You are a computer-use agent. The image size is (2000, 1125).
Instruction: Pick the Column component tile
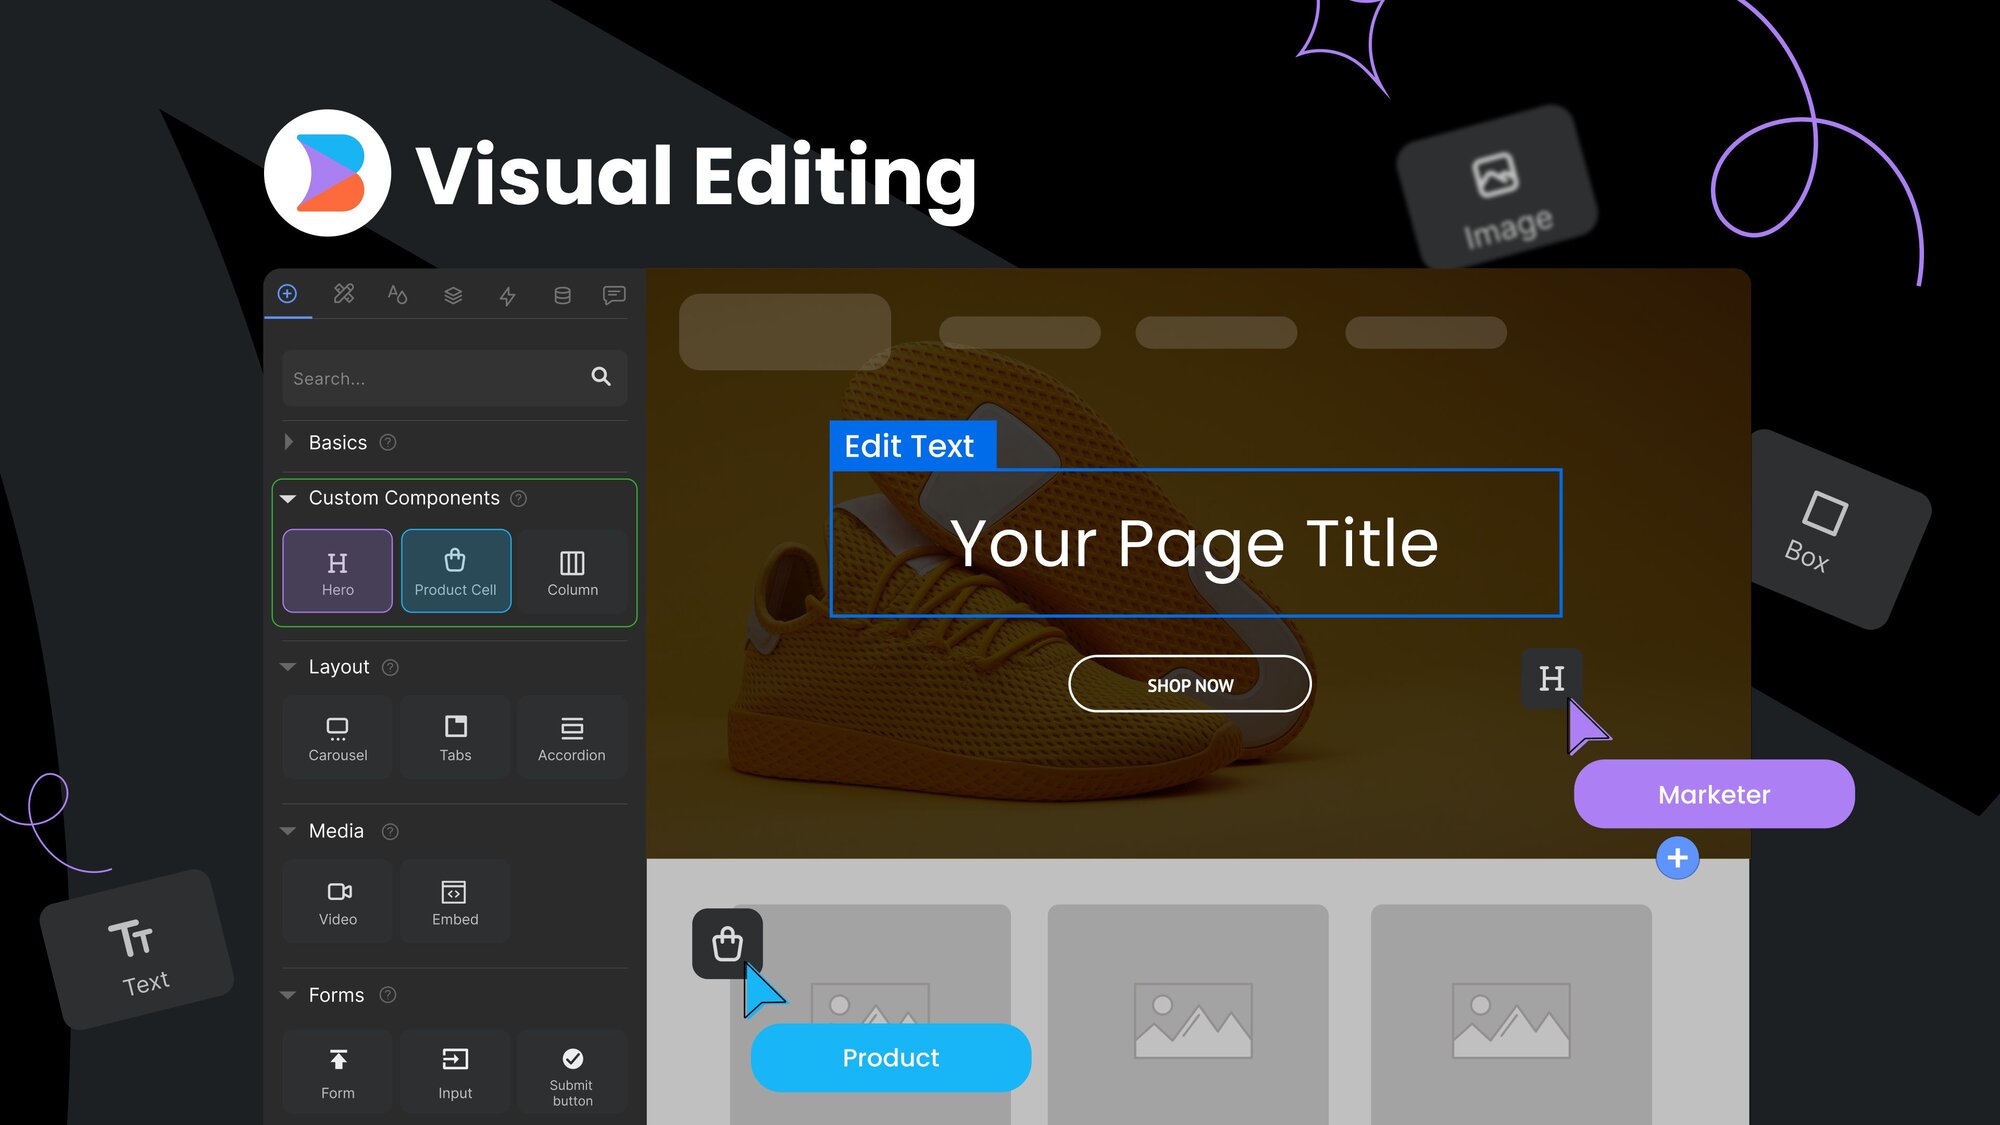click(x=572, y=571)
